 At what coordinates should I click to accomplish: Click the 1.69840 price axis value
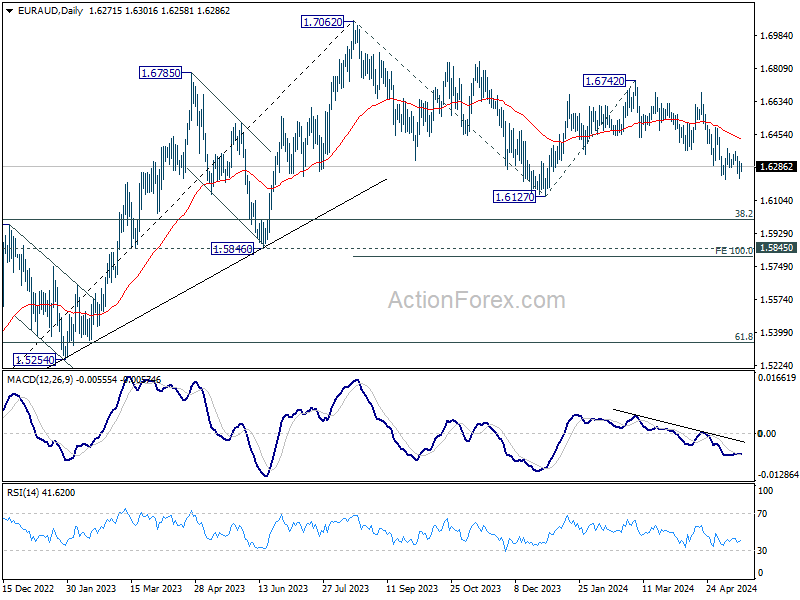click(776, 35)
